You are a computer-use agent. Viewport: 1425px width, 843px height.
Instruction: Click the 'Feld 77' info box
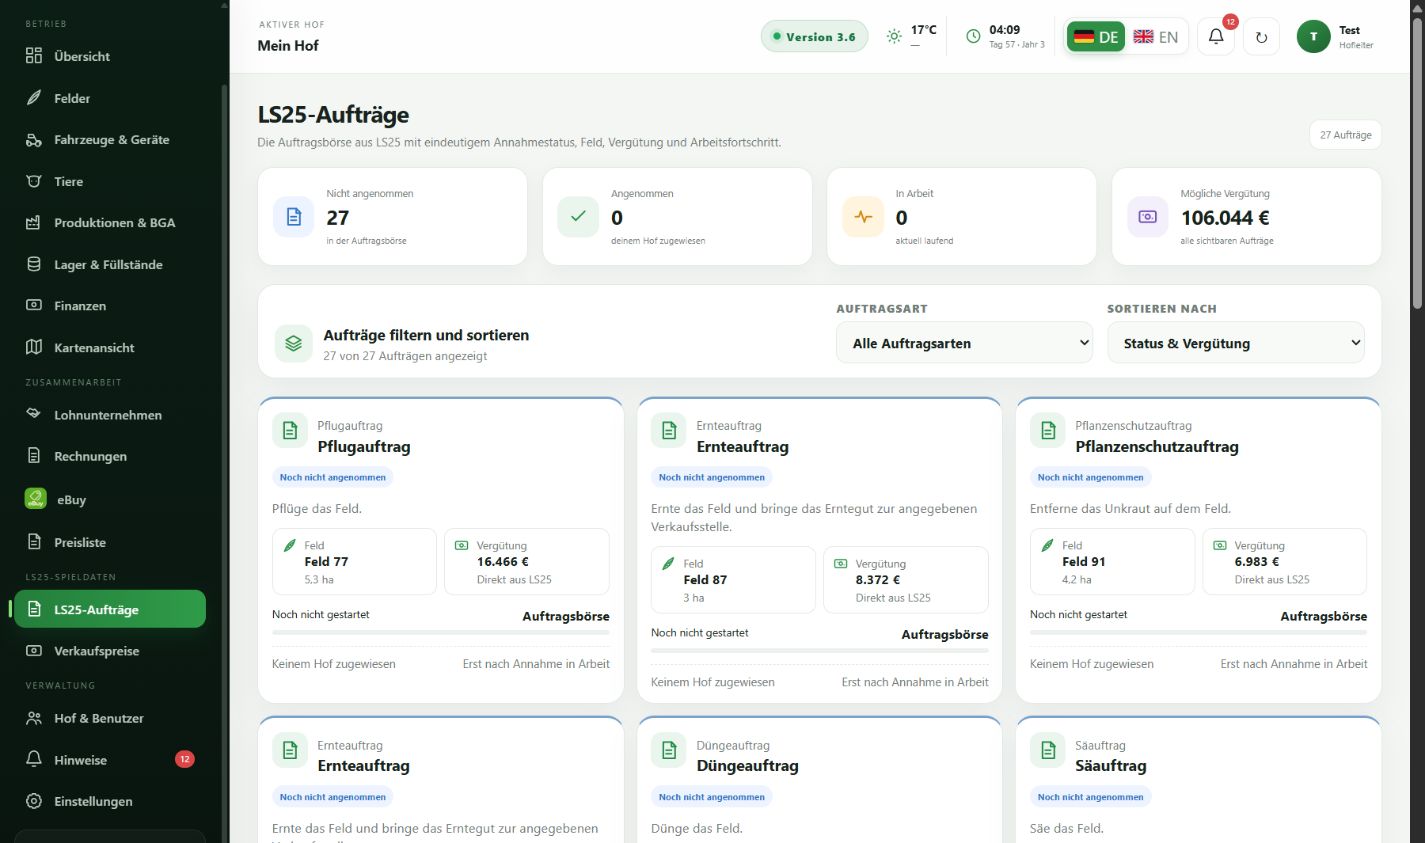354,562
